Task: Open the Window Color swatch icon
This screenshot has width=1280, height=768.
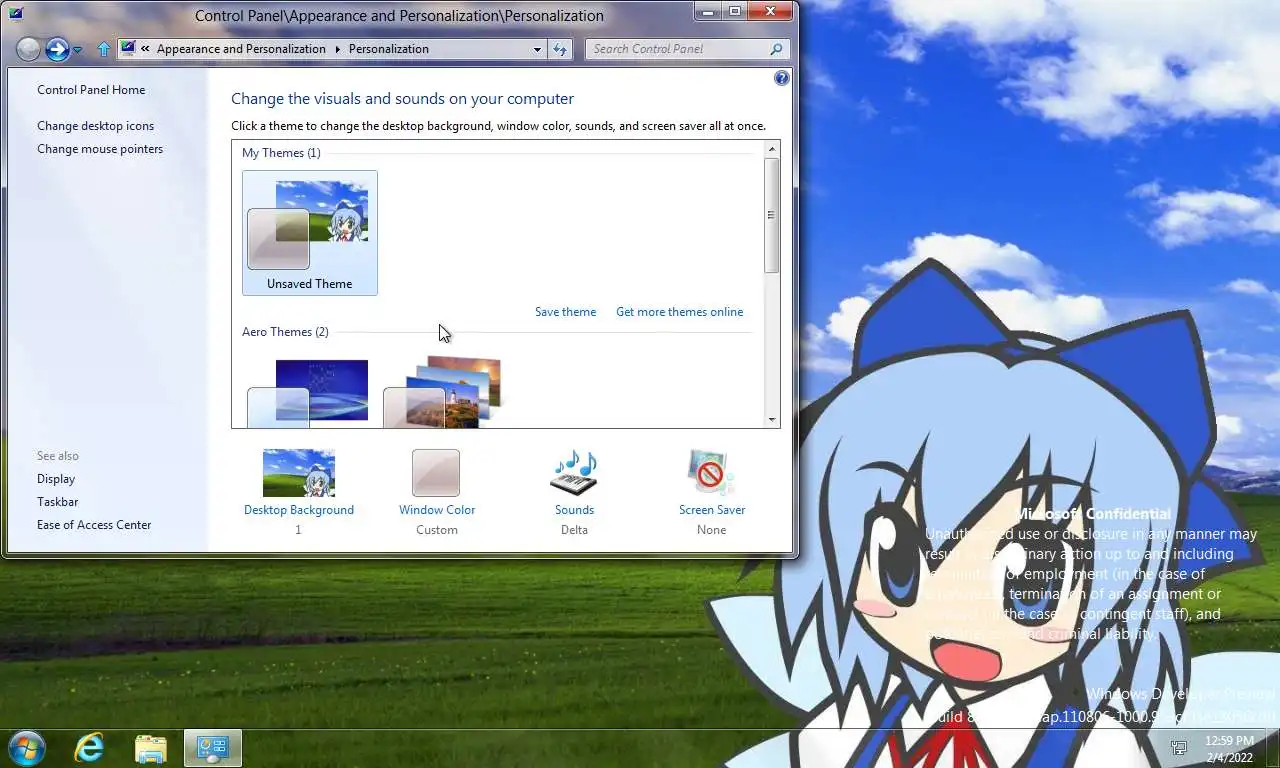Action: [436, 473]
